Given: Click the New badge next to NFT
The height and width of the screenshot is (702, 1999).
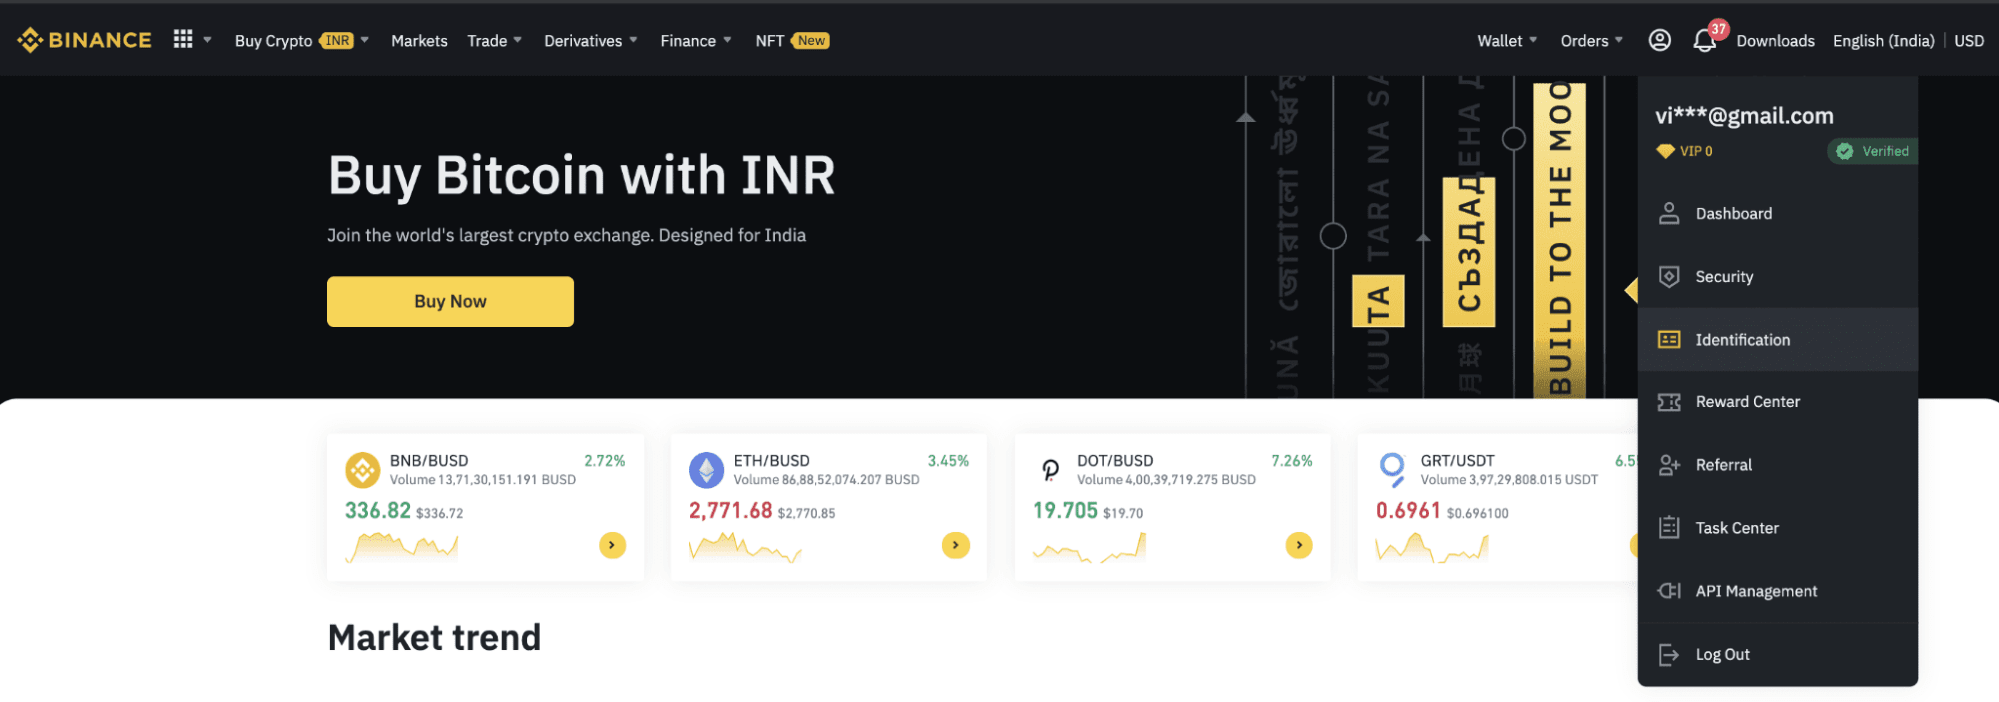Looking at the screenshot, I should (811, 41).
